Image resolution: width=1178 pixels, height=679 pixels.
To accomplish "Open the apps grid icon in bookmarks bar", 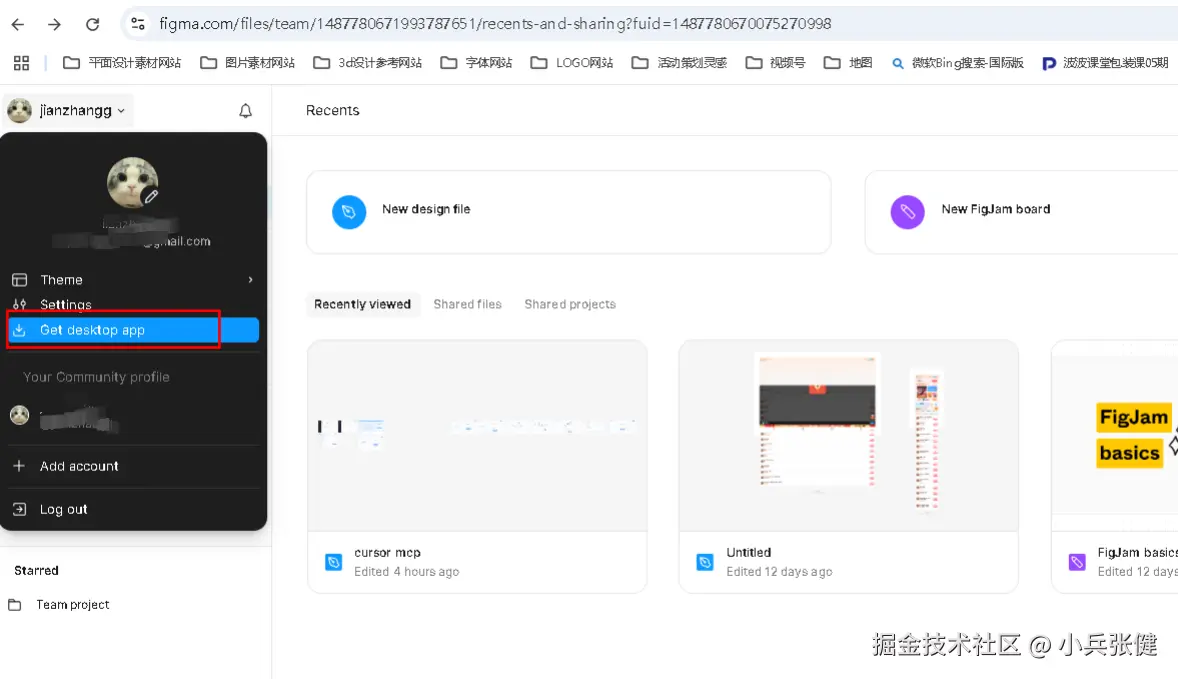I will 21,63.
